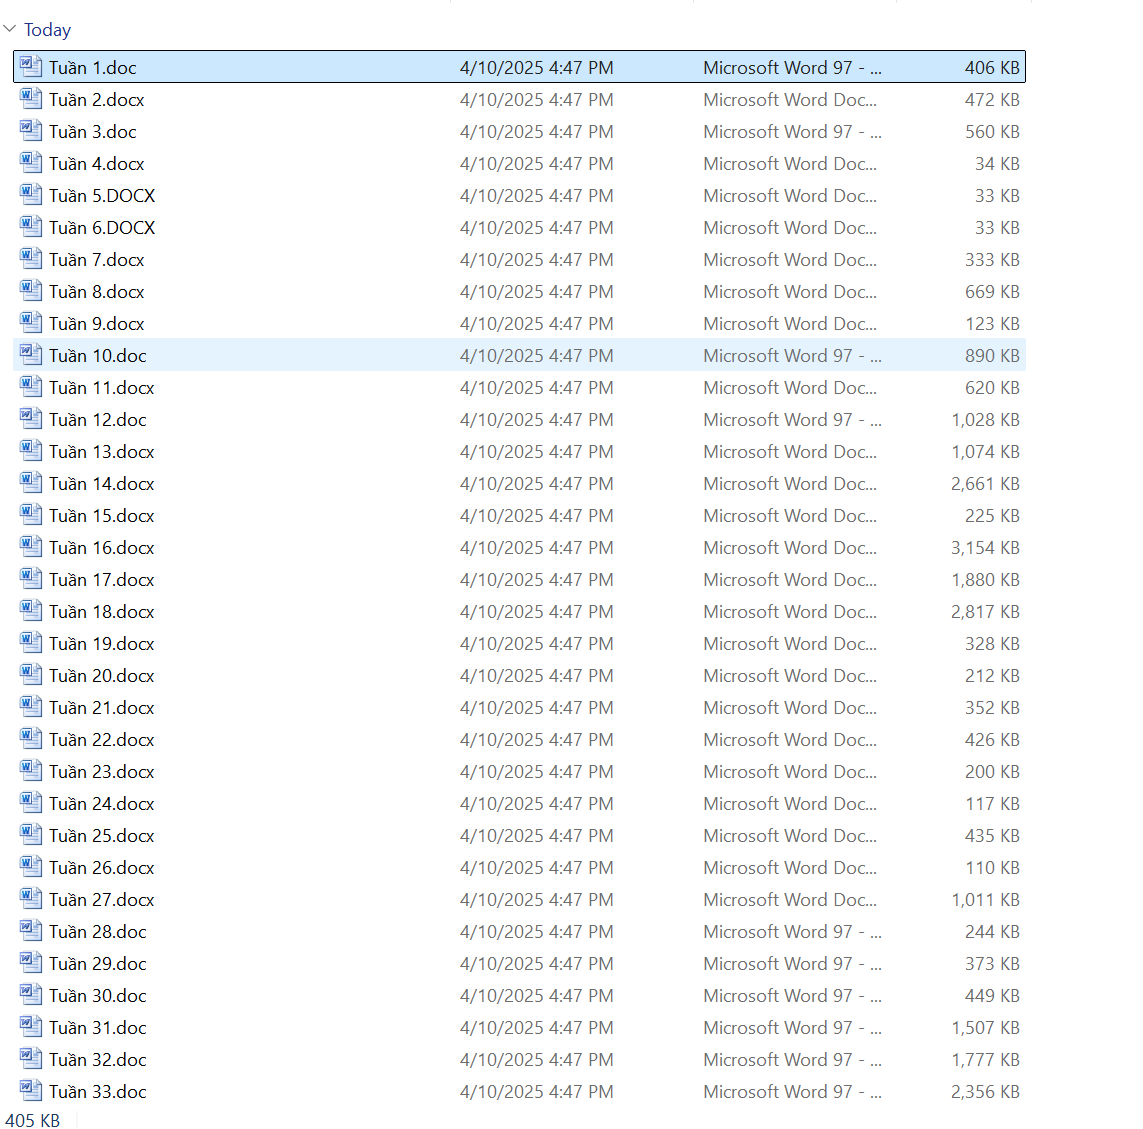Viewport: 1143px width, 1129px height.
Task: Click the Word icon next to Tuần 5.DOCX
Action: click(31, 195)
